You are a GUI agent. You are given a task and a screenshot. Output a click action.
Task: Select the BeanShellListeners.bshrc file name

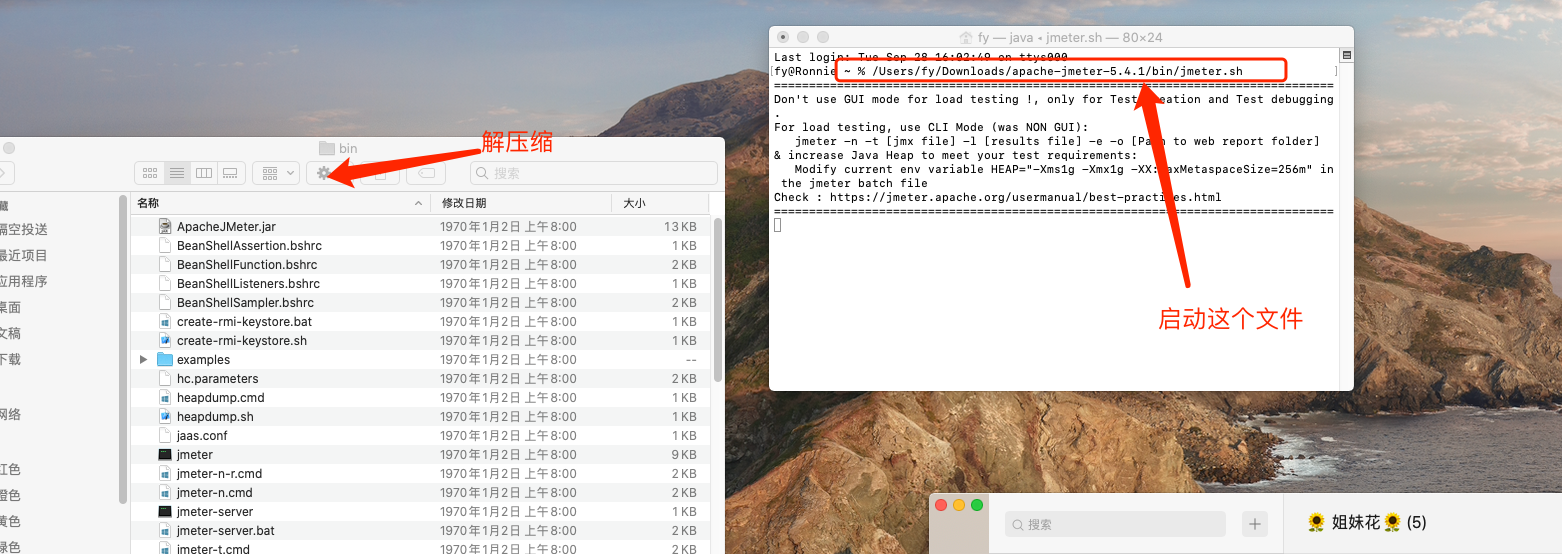tap(248, 284)
